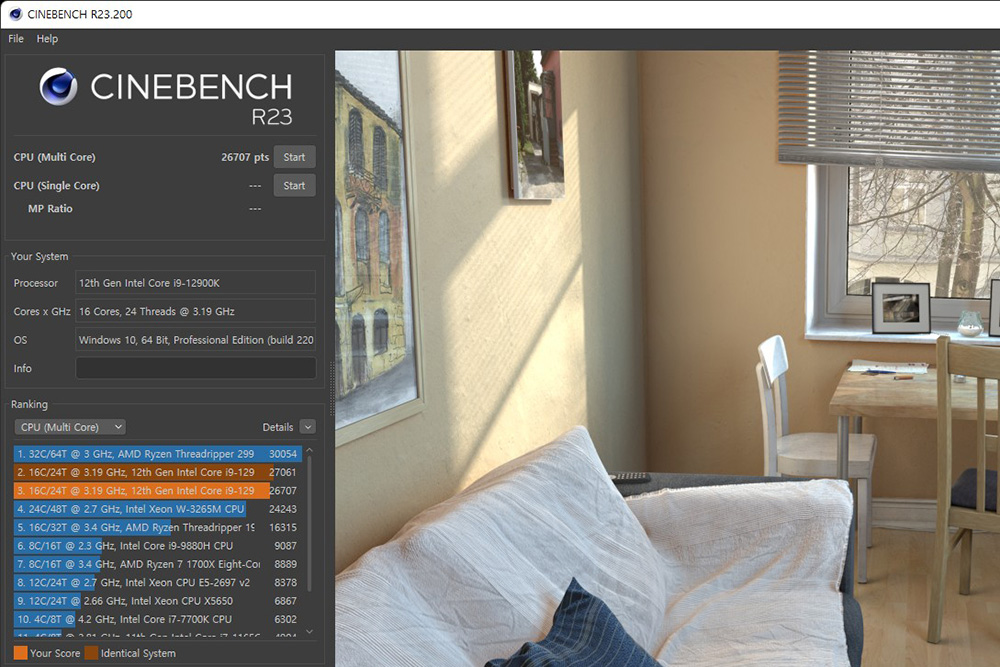Click the Cinebench logo sphere icon
Image resolution: width=1000 pixels, height=667 pixels.
click(58, 87)
